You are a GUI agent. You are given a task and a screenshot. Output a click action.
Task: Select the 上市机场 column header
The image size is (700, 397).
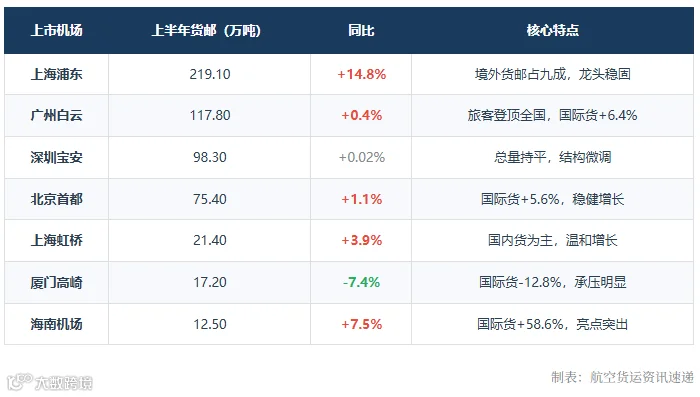click(x=57, y=30)
